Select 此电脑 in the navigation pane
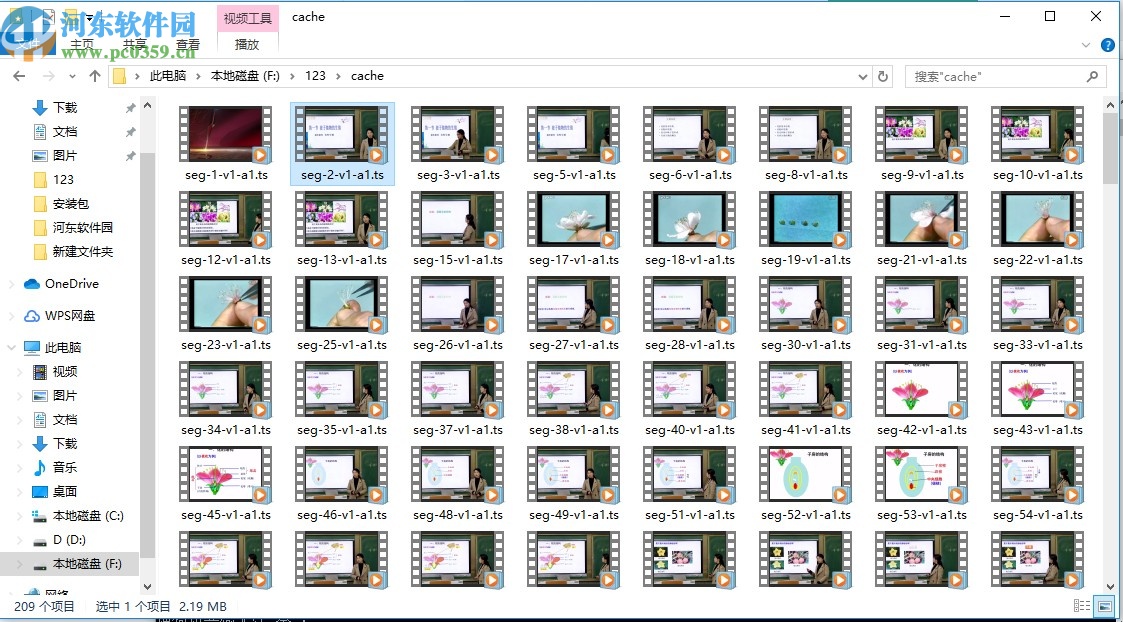The width and height of the screenshot is (1123, 622). coord(63,348)
